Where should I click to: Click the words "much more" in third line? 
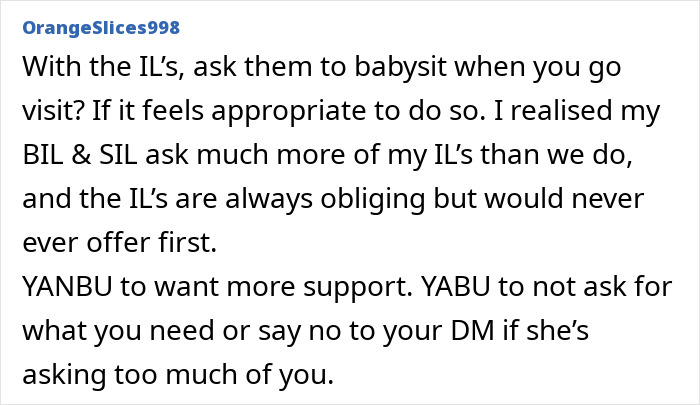pyautogui.click(x=271, y=154)
